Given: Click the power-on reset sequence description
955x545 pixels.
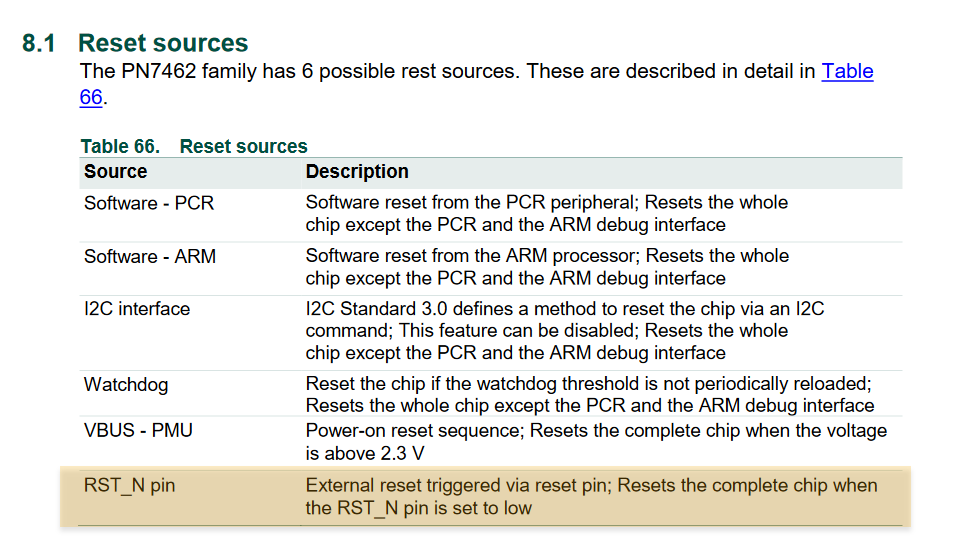Looking at the screenshot, I should click(595, 441).
